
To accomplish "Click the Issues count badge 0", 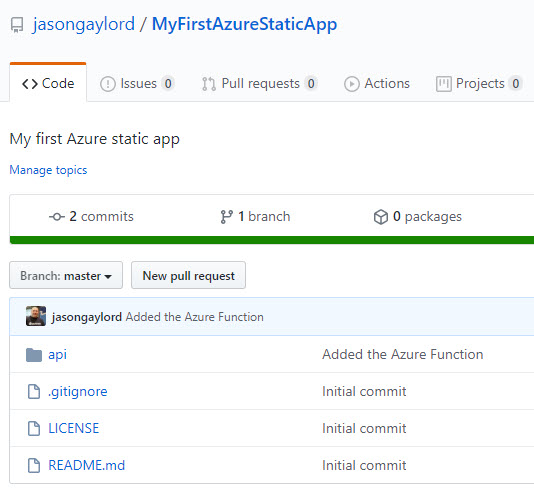I will pyautogui.click(x=168, y=84).
